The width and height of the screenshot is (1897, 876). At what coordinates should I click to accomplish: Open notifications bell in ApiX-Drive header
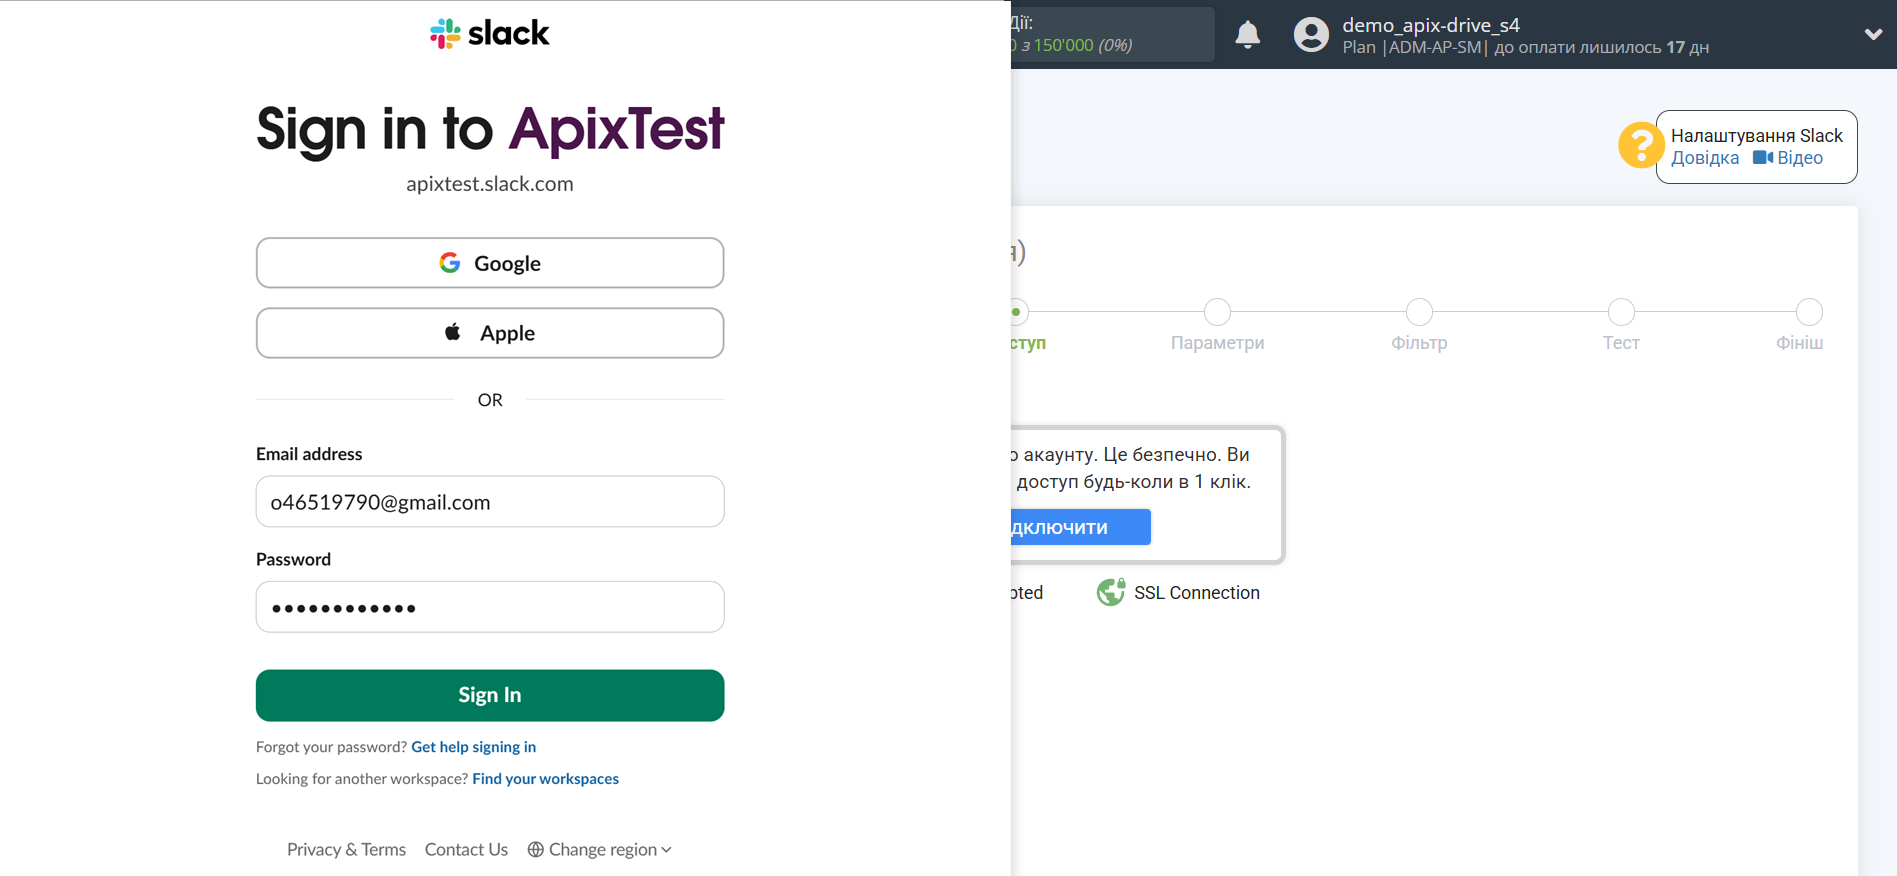tap(1247, 35)
